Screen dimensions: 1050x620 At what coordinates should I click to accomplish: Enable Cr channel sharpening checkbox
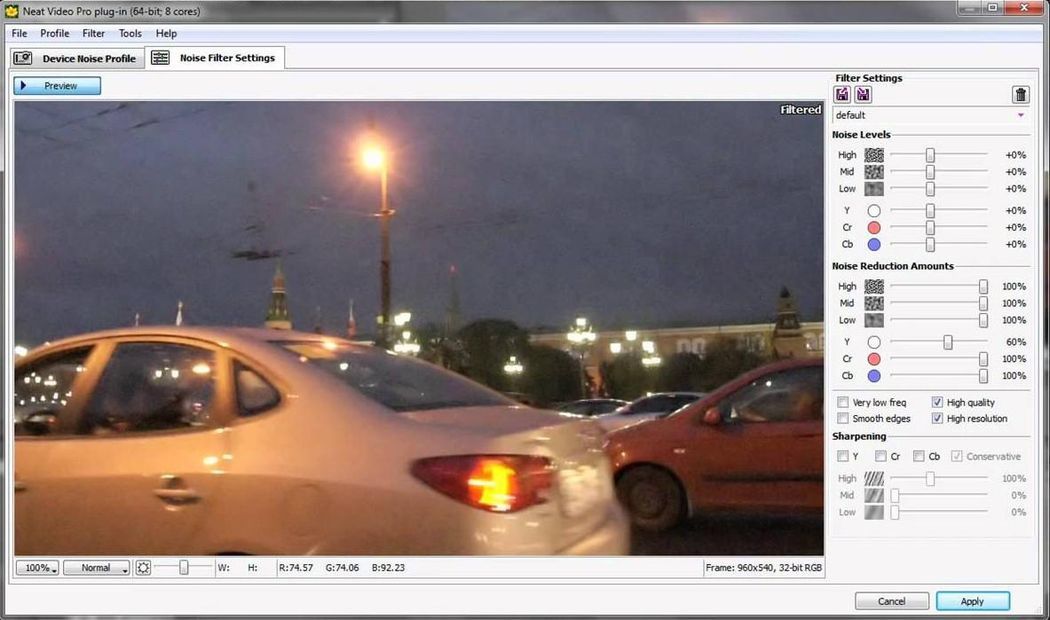[881, 456]
